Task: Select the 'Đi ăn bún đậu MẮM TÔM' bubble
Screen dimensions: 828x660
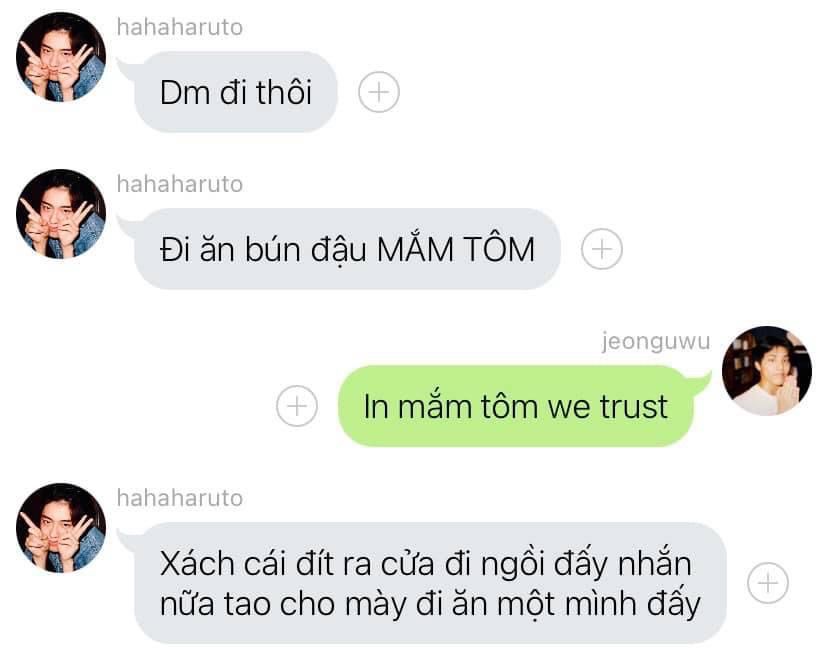Action: pos(346,249)
